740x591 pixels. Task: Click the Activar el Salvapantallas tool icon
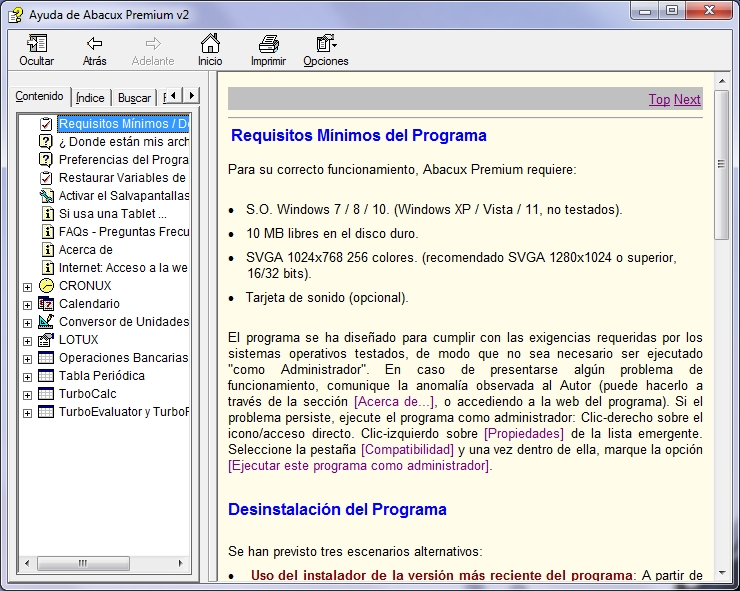click(x=46, y=196)
